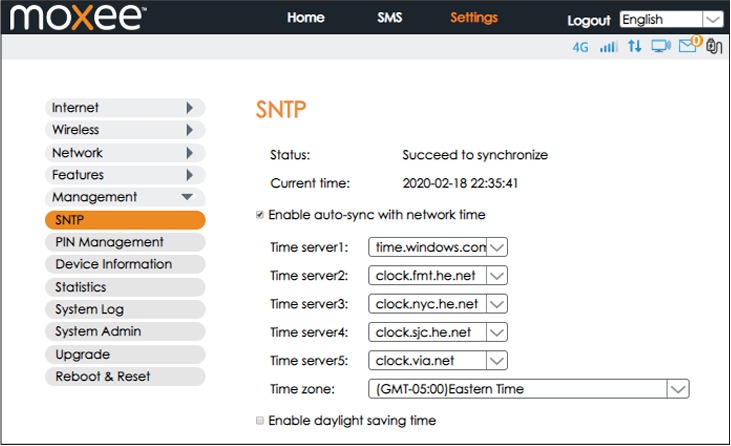The image size is (731, 446).
Task: Open Device Information page
Action: pyautogui.click(x=125, y=264)
